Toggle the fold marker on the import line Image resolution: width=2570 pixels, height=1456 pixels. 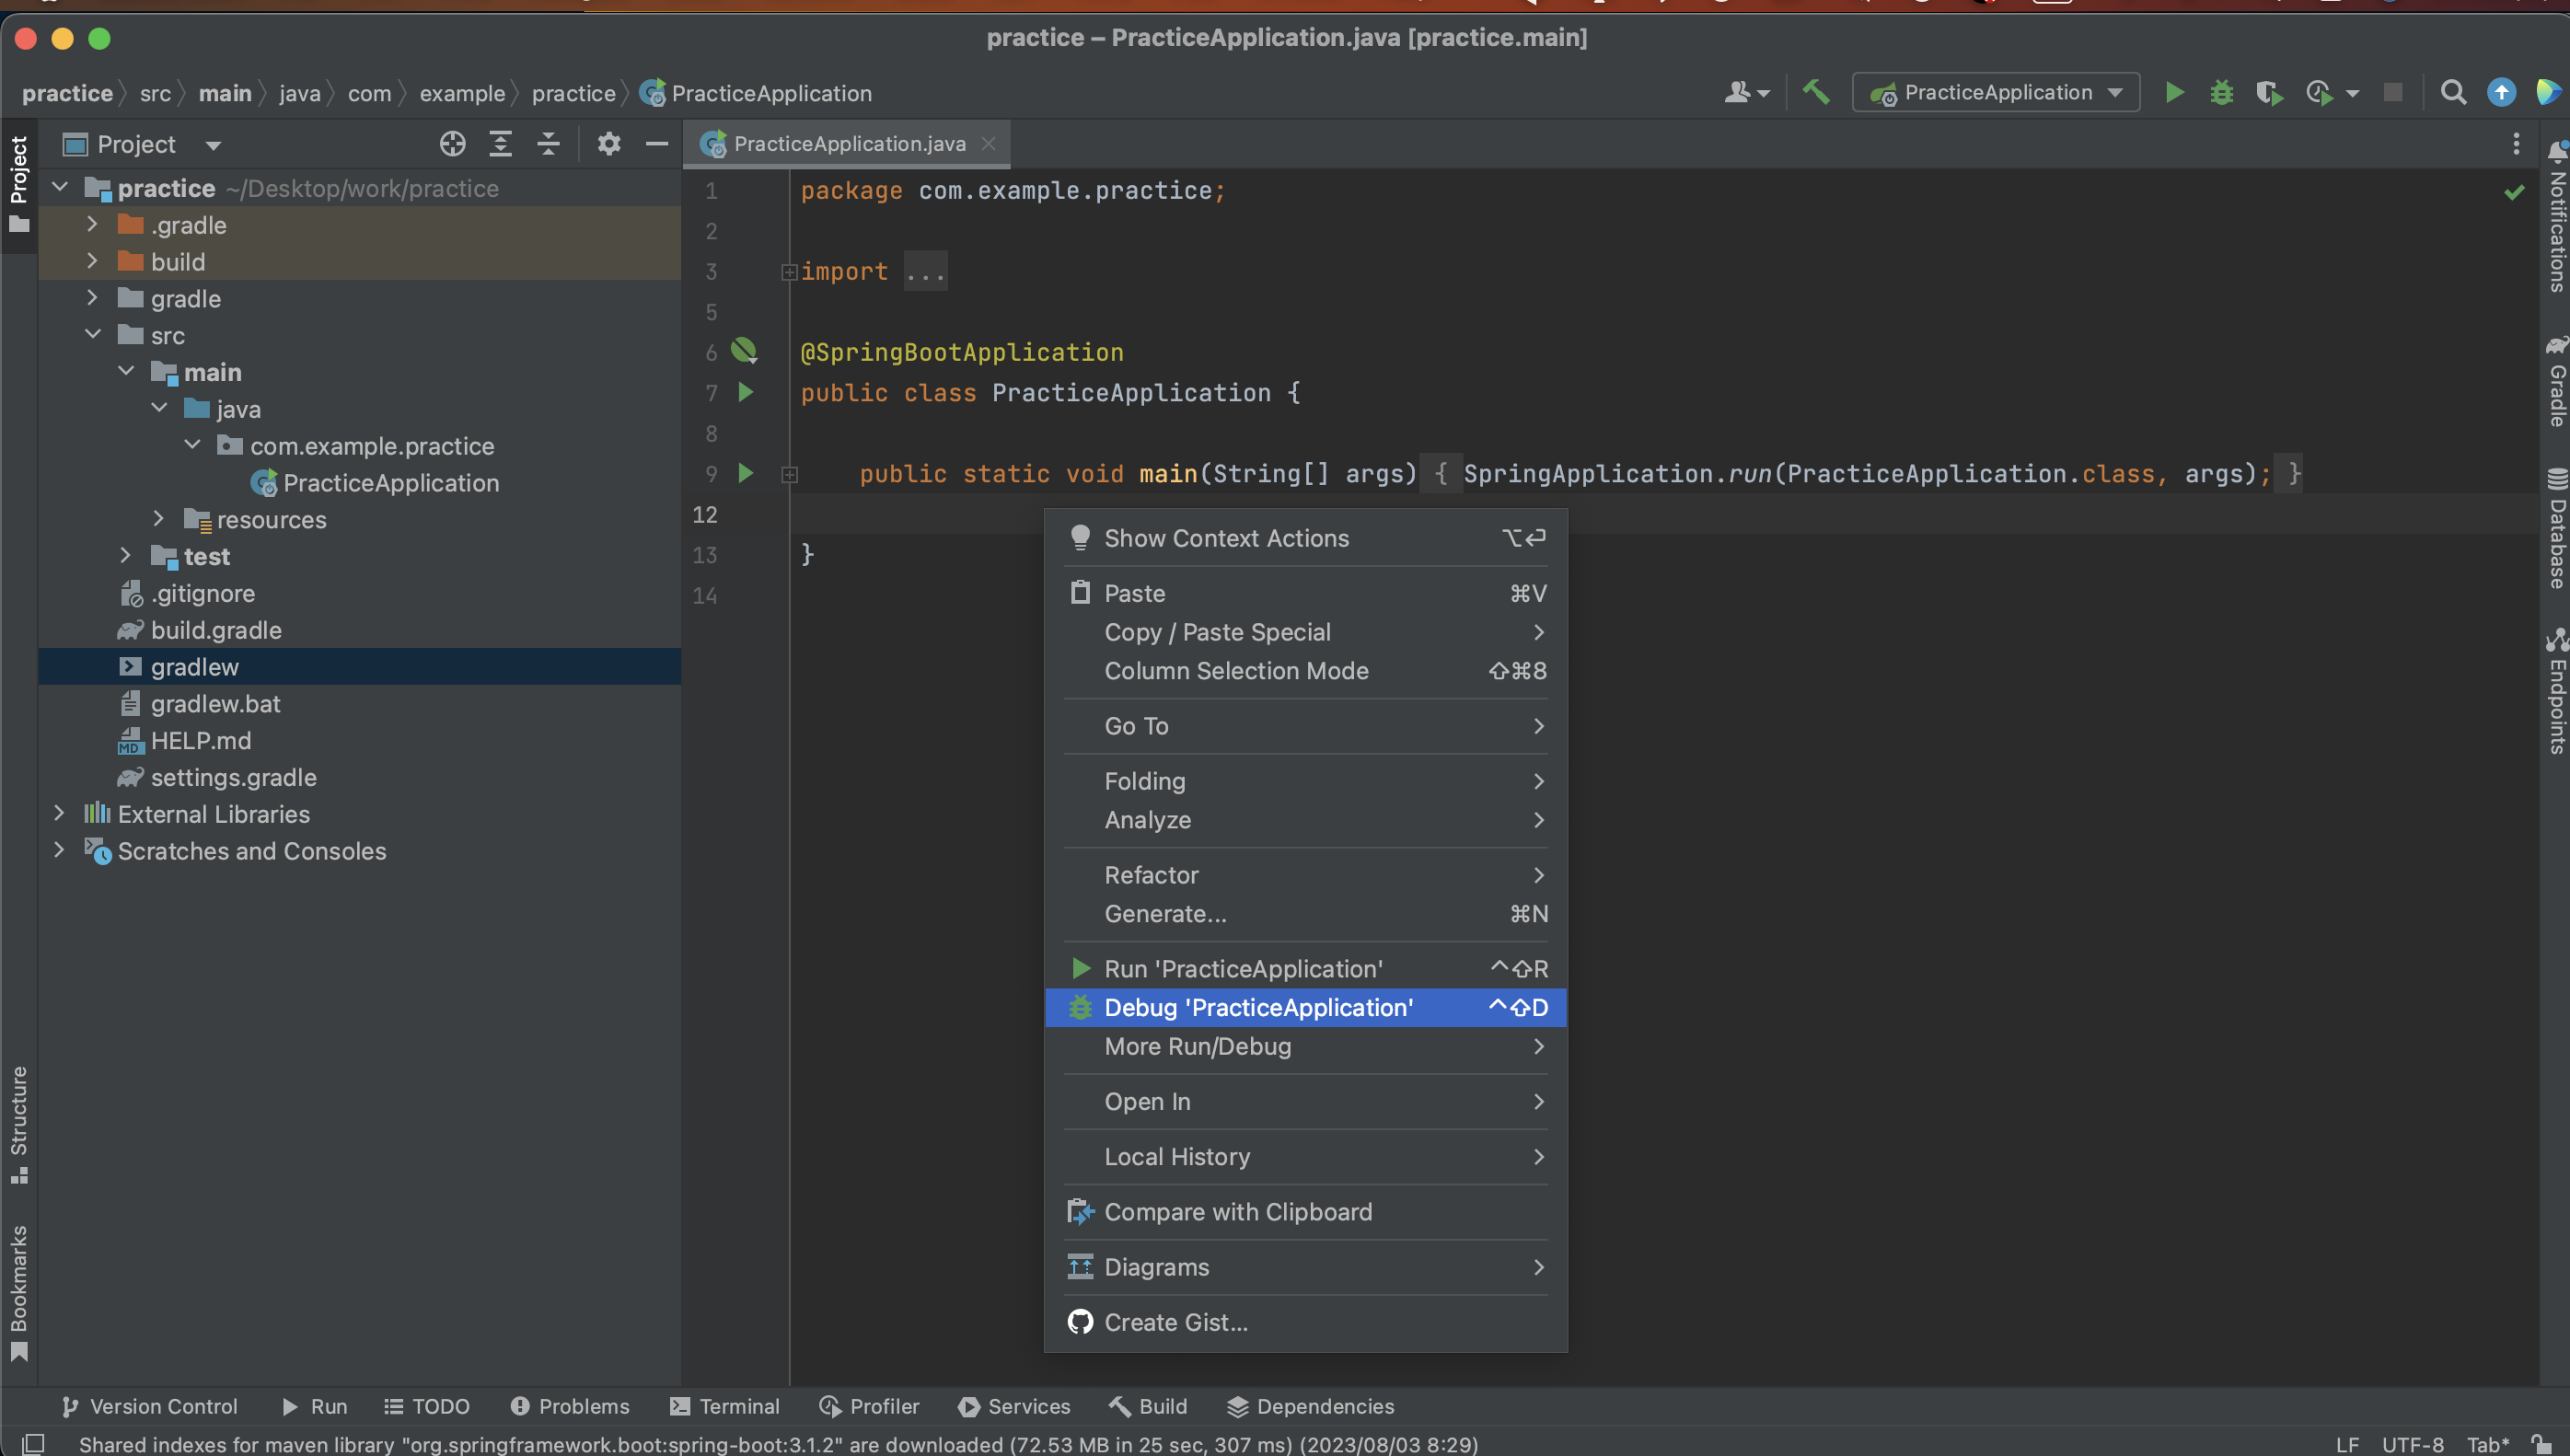789,272
